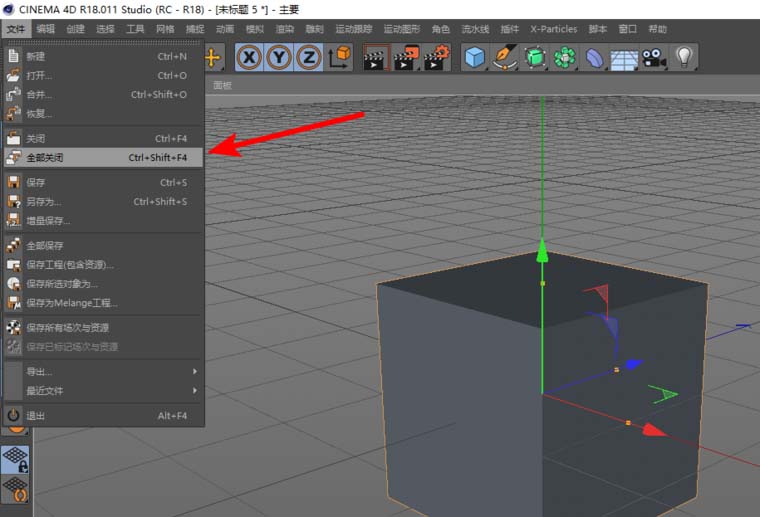Click the floor grid object icon
Screen dimensions: 760x517
click(624, 57)
